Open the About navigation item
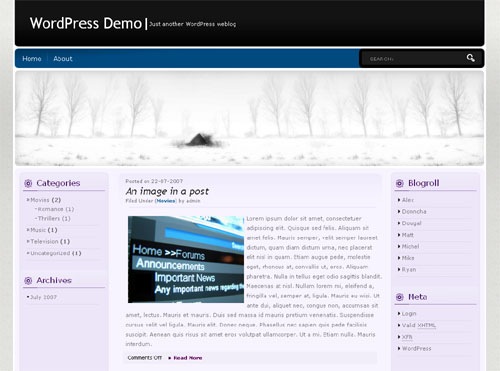 [63, 59]
